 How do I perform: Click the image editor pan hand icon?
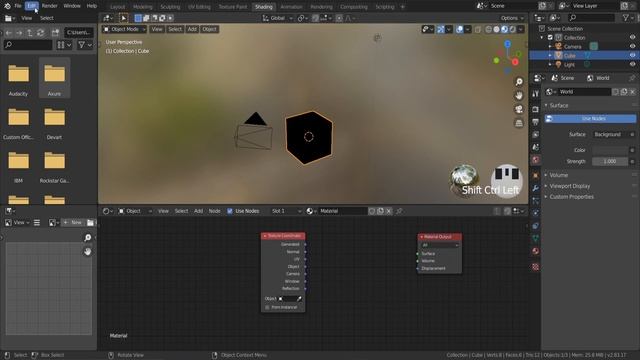pyautogui.click(x=87, y=252)
